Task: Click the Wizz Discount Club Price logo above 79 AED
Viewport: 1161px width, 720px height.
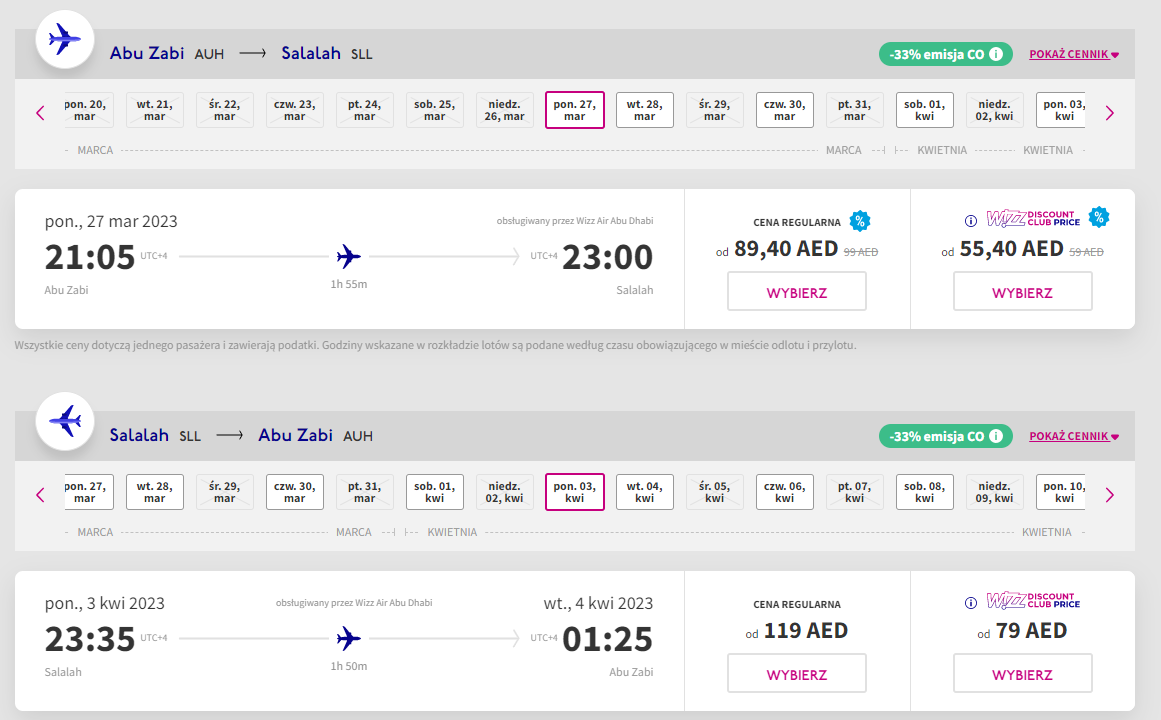Action: (x=1034, y=601)
